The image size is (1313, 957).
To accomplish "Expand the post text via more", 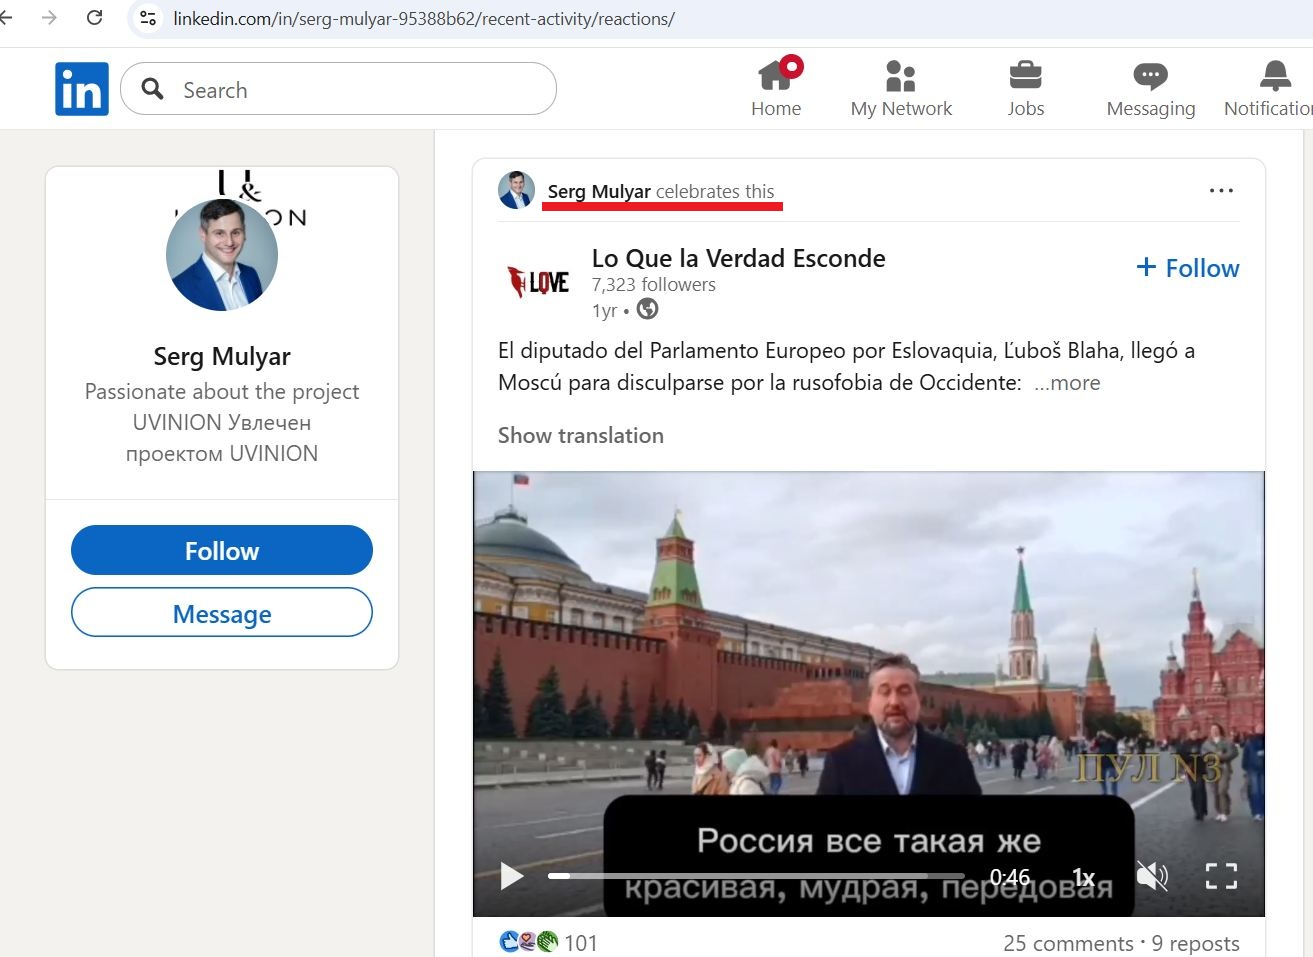I will click(1067, 382).
